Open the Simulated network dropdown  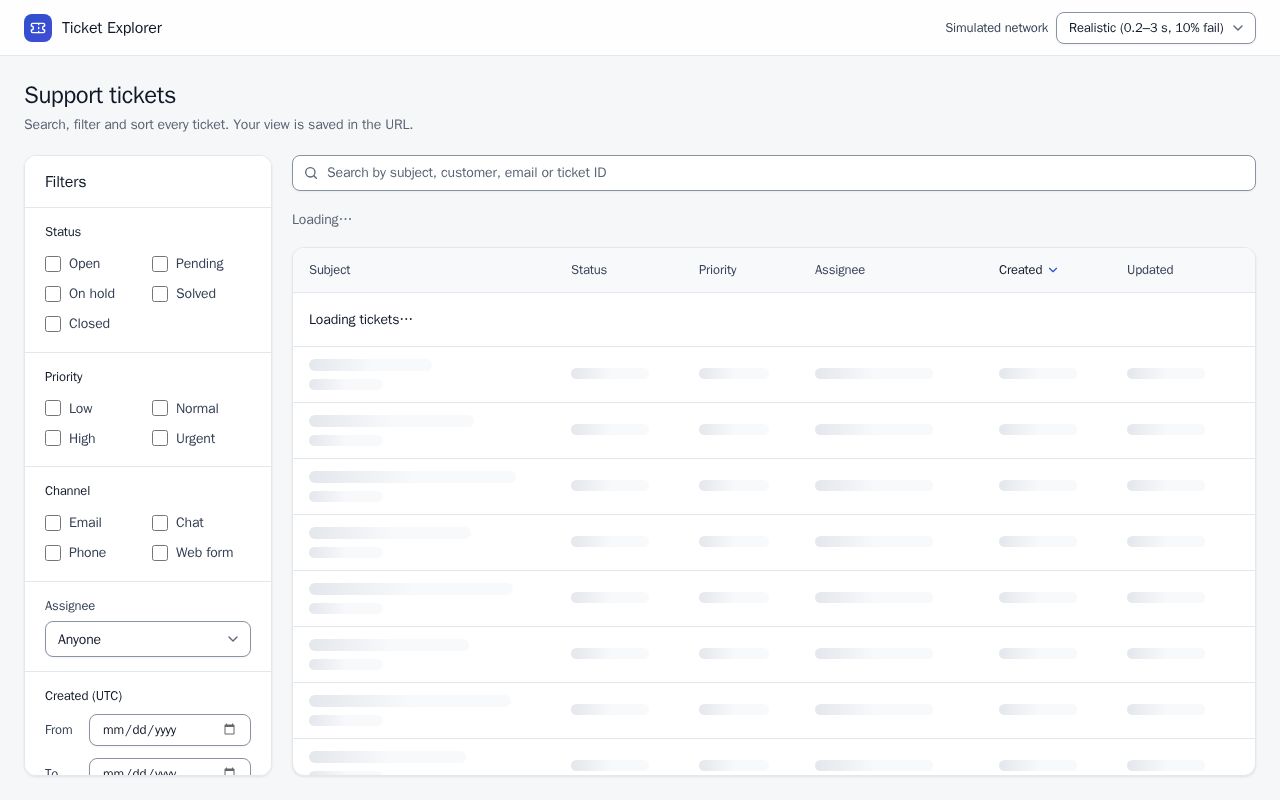(x=1155, y=28)
